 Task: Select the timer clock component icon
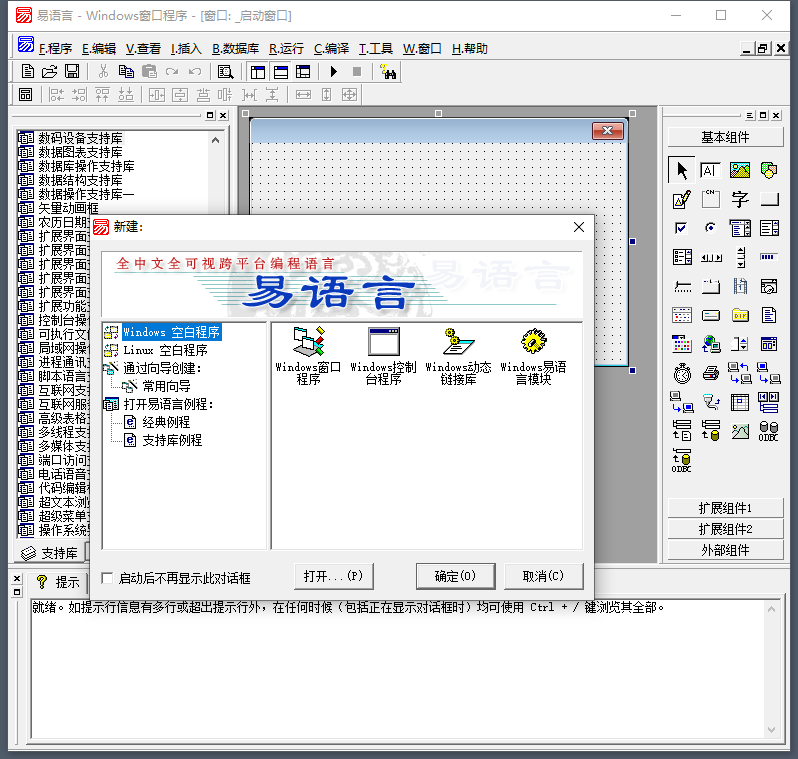[682, 374]
